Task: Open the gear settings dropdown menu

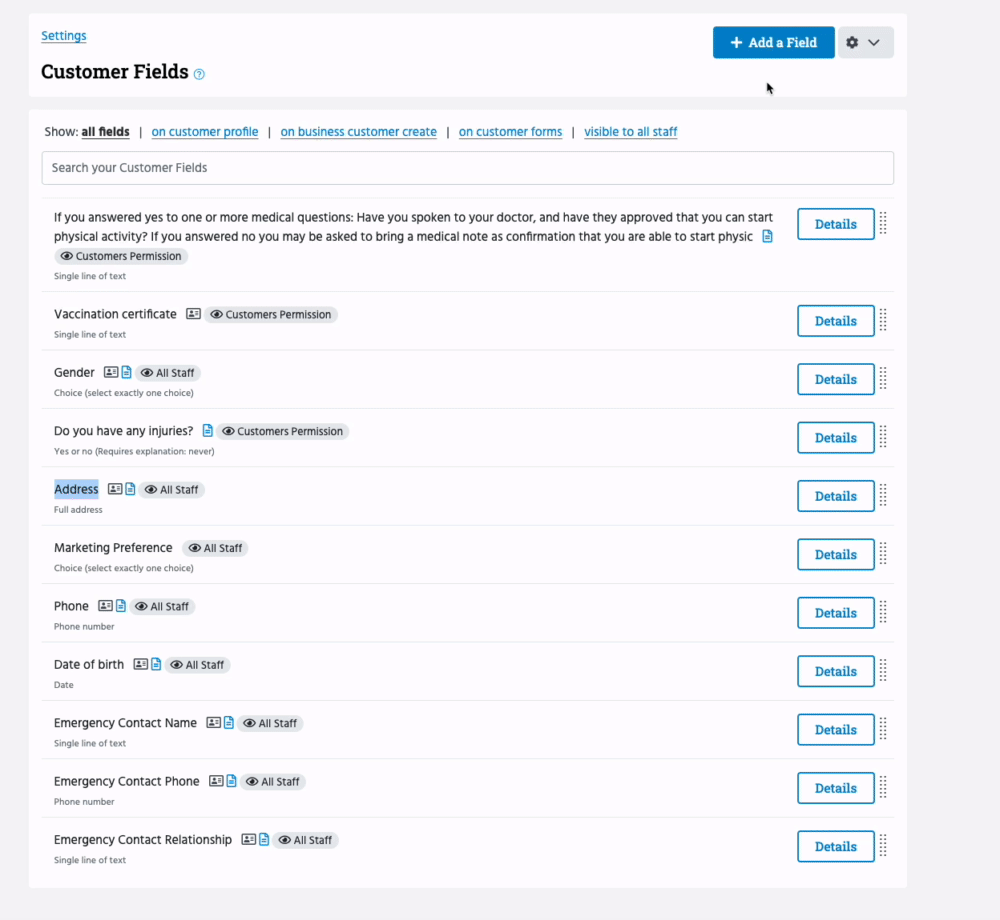Action: 865,42
